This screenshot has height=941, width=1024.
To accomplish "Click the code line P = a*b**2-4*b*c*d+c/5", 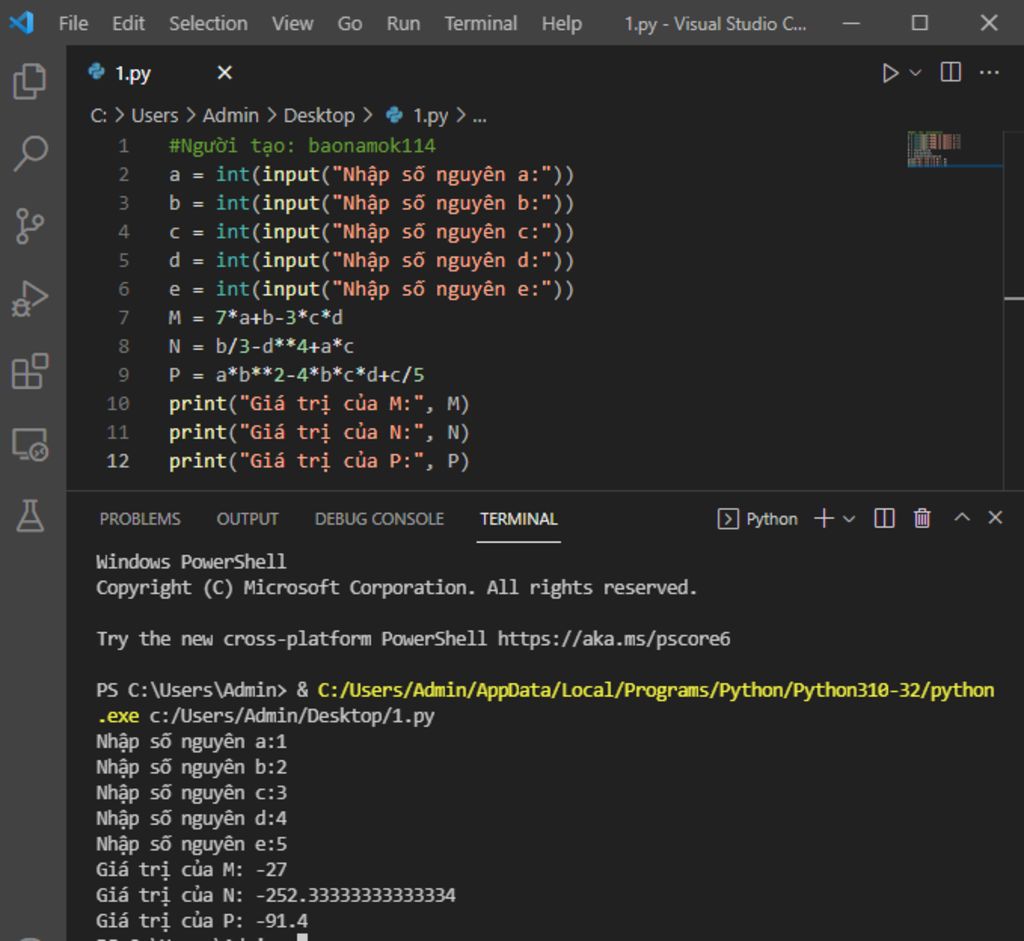I will point(296,375).
